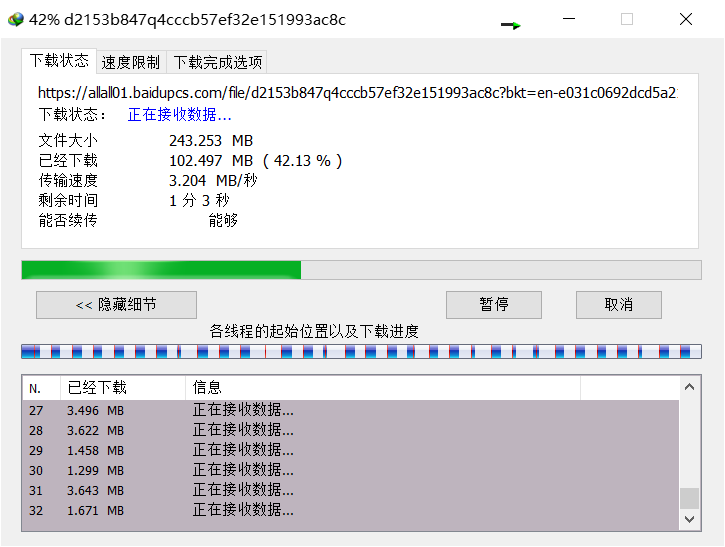
Task: Switch to the 速度限制 tab
Action: 131,62
